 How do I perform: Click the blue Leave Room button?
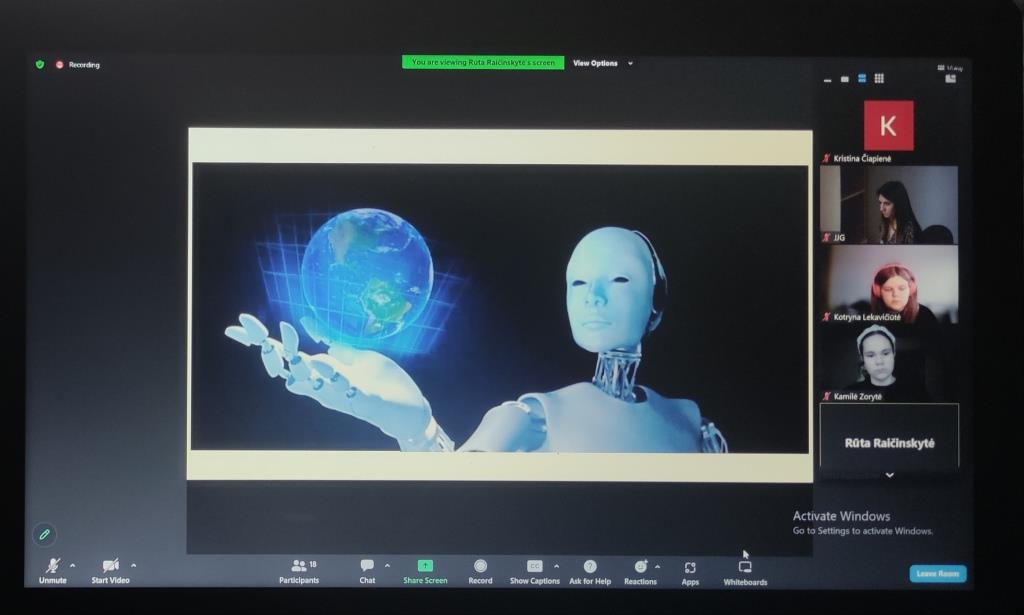(x=938, y=574)
